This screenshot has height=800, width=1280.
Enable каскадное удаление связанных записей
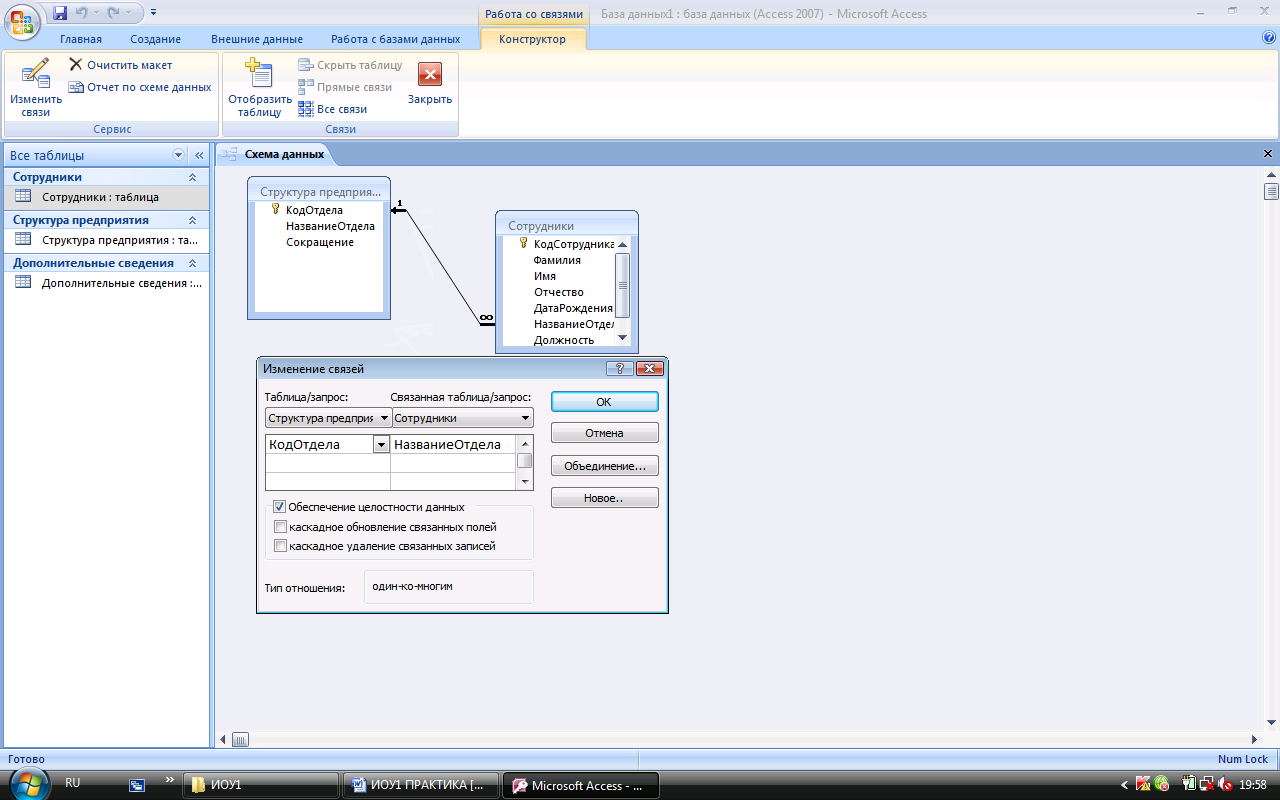point(280,546)
